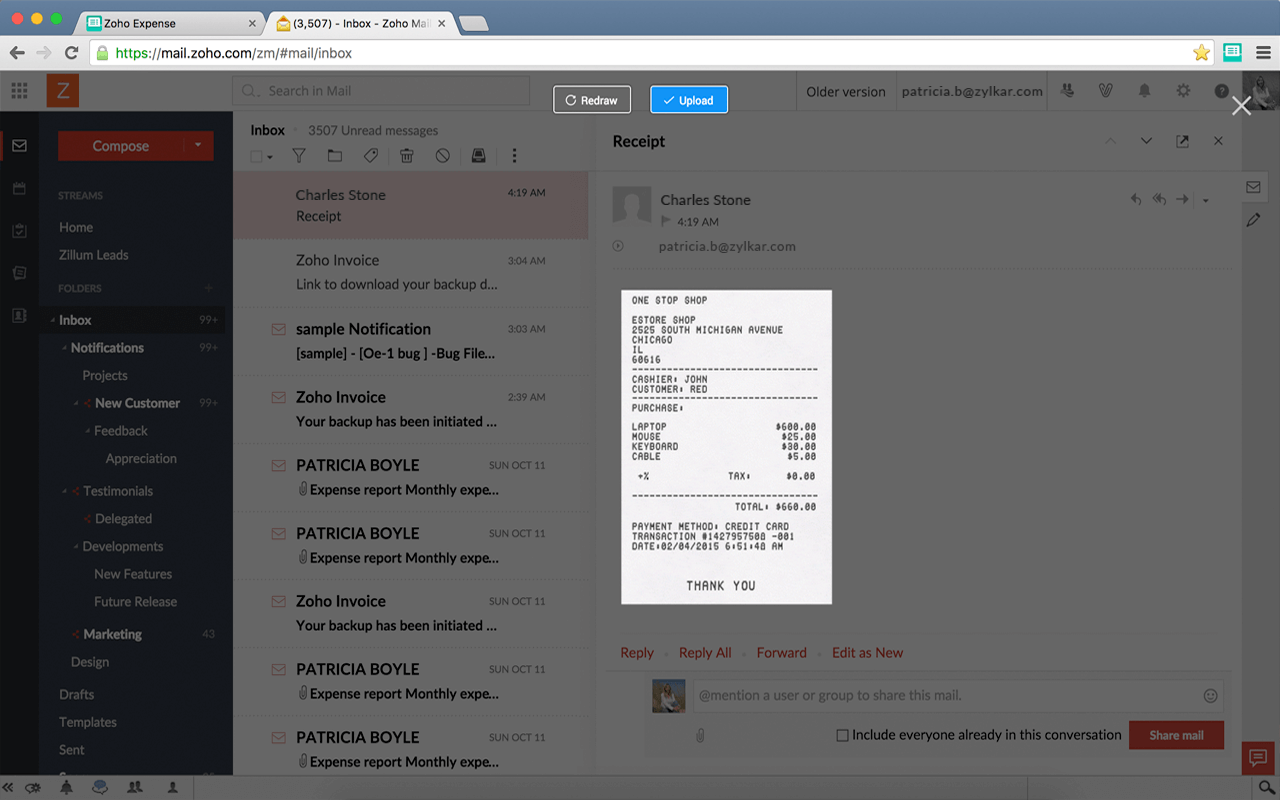Open Older version from the top bar
This screenshot has width=1280, height=800.
[845, 90]
